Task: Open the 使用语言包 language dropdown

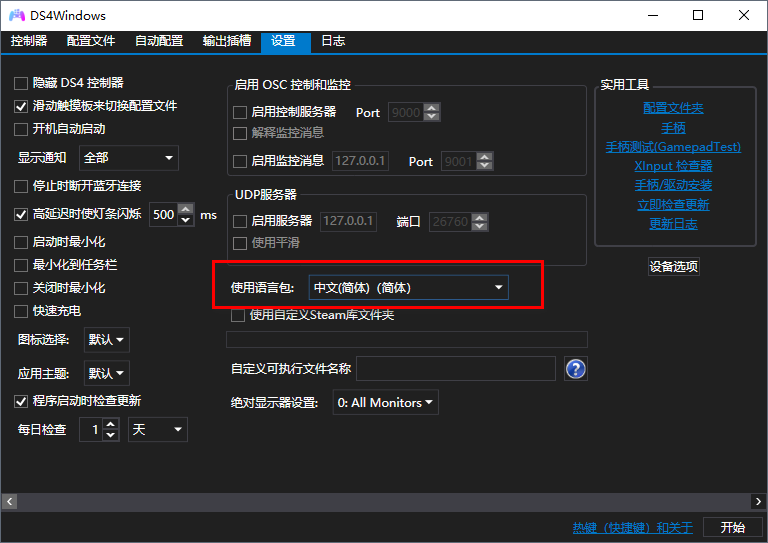Action: point(408,287)
